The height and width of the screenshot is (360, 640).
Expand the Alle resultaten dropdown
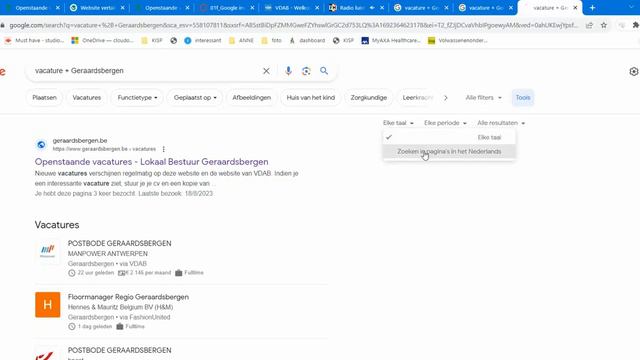coord(501,123)
